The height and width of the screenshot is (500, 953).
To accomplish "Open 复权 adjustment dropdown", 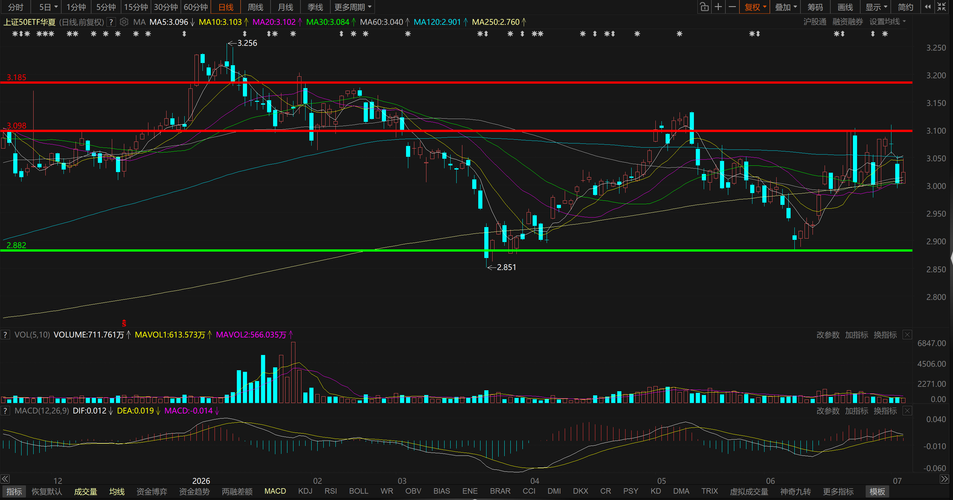I will click(755, 7).
